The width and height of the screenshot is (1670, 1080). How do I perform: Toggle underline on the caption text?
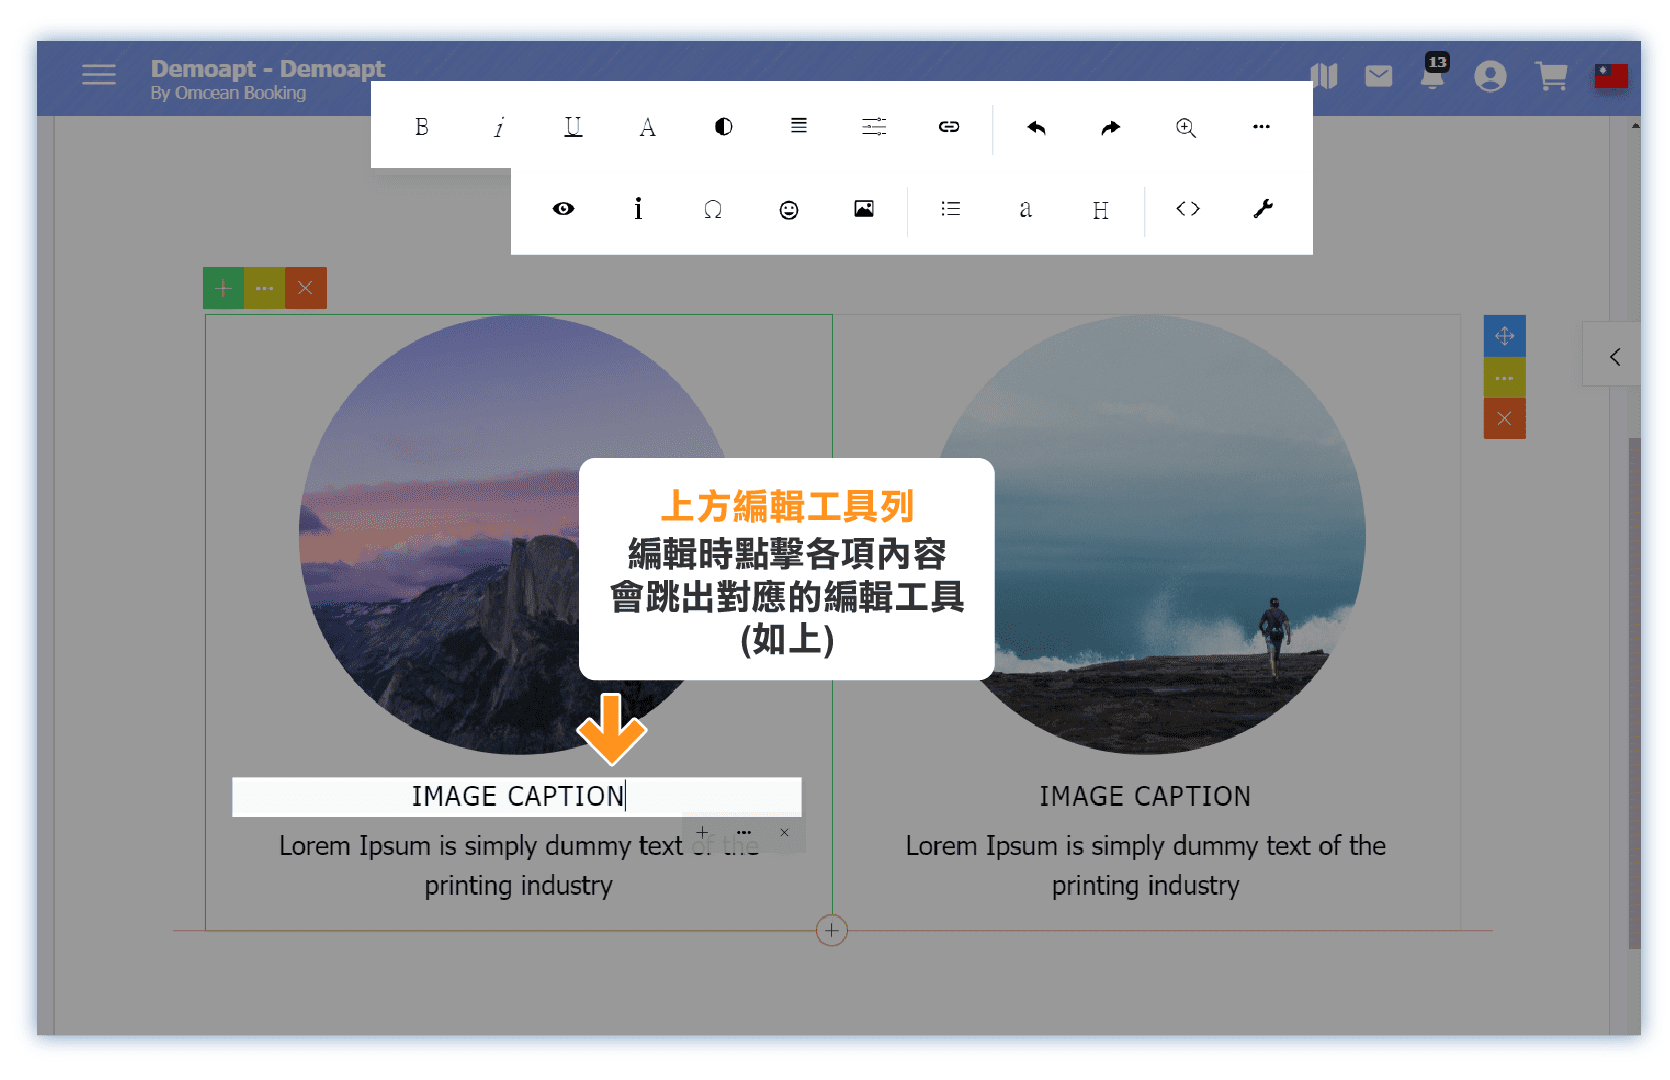coord(573,127)
